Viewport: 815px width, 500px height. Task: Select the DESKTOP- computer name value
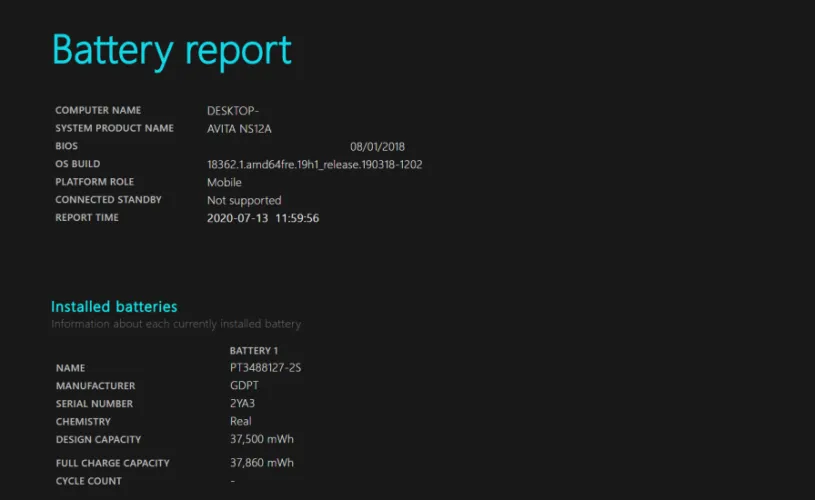pos(233,111)
